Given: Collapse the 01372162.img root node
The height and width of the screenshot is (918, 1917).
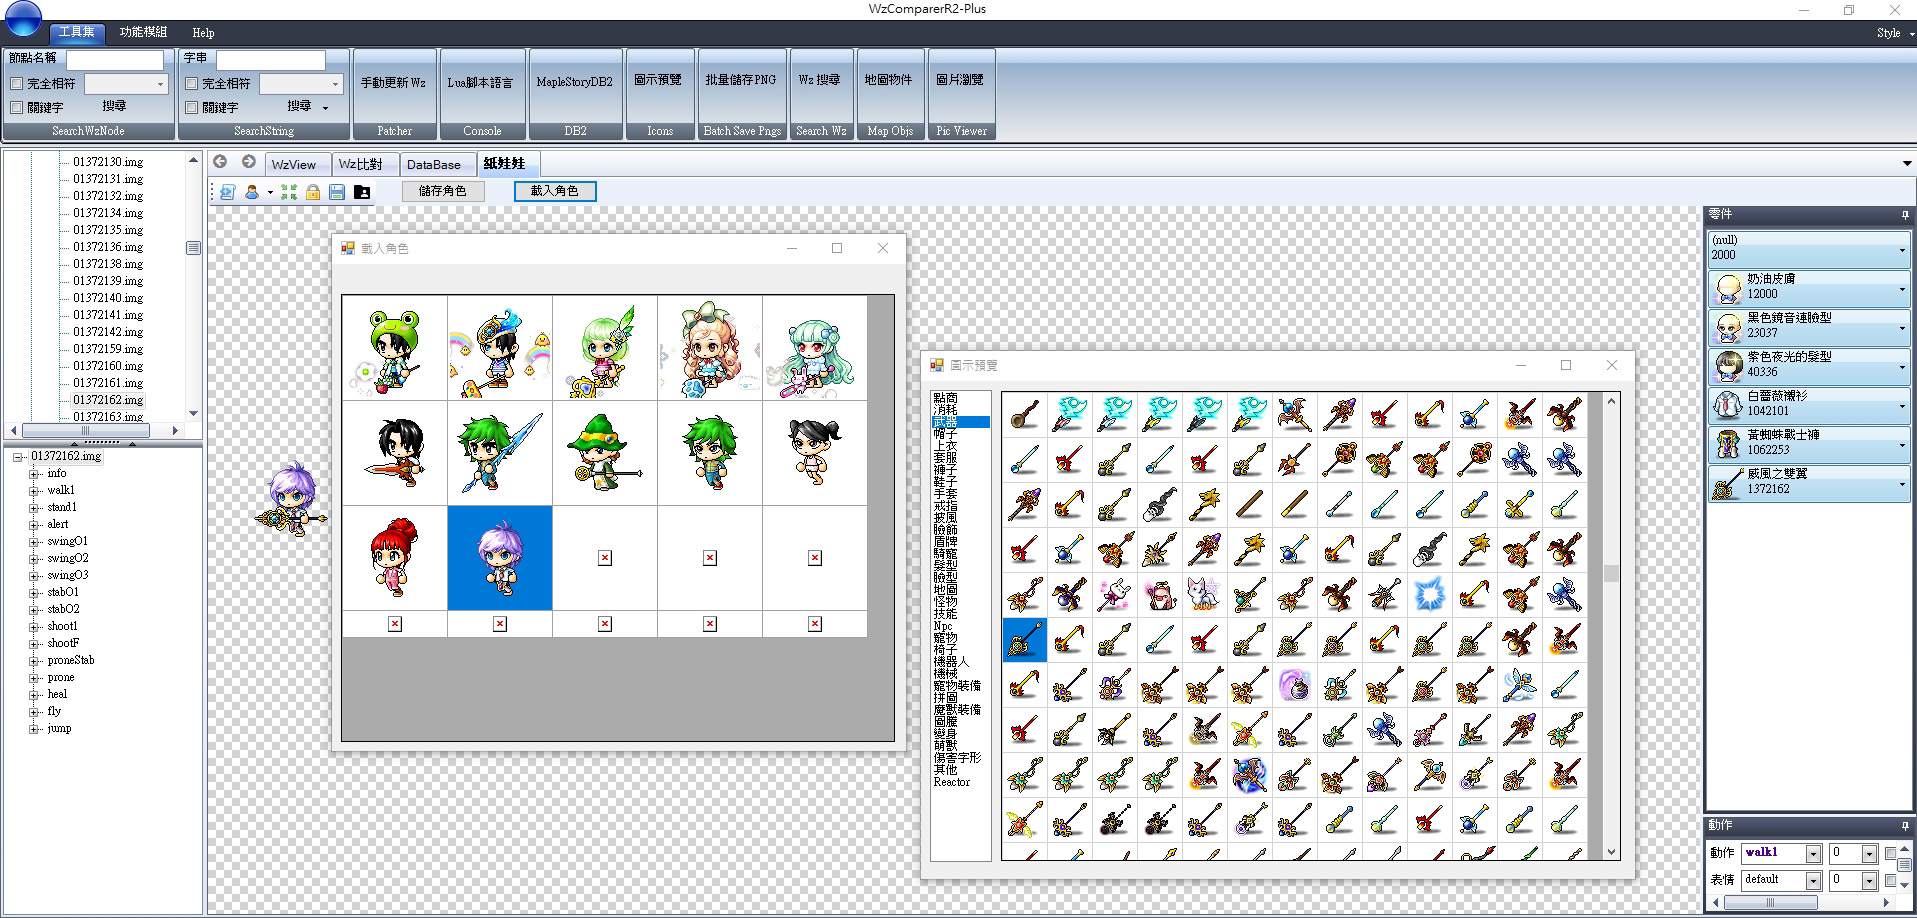Looking at the screenshot, I should pyautogui.click(x=18, y=457).
